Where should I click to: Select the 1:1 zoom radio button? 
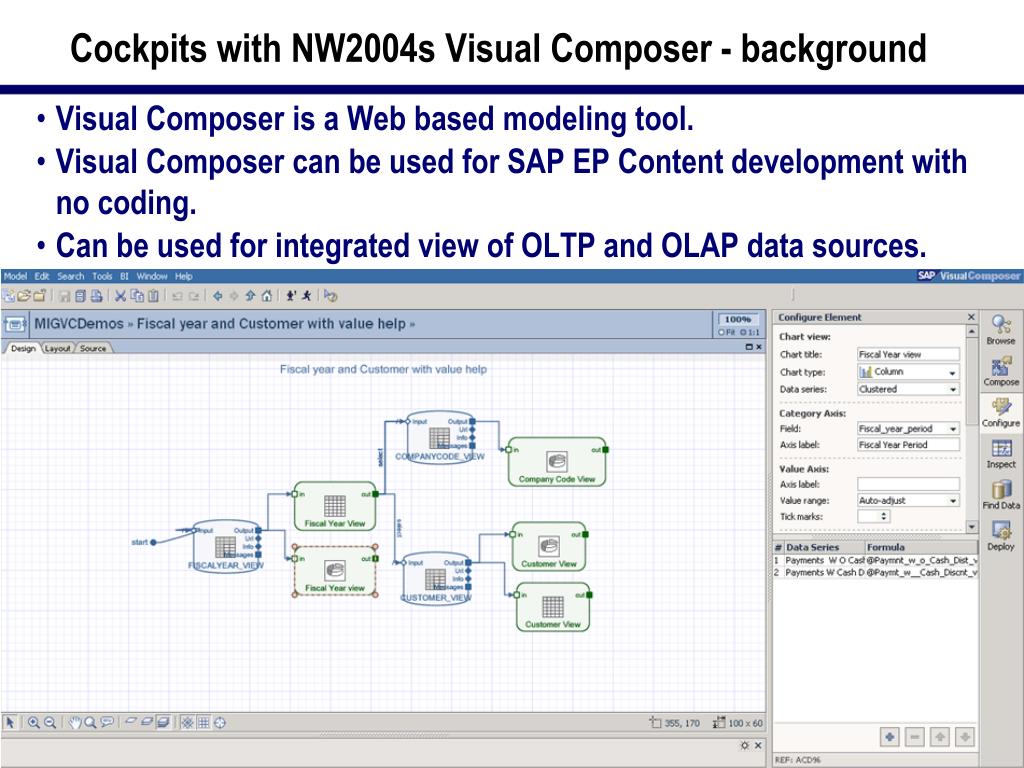744,332
